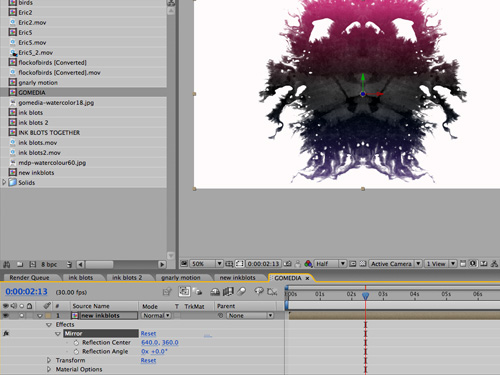
Task: Open the Normal blending mode dropdown
Action: click(x=156, y=315)
